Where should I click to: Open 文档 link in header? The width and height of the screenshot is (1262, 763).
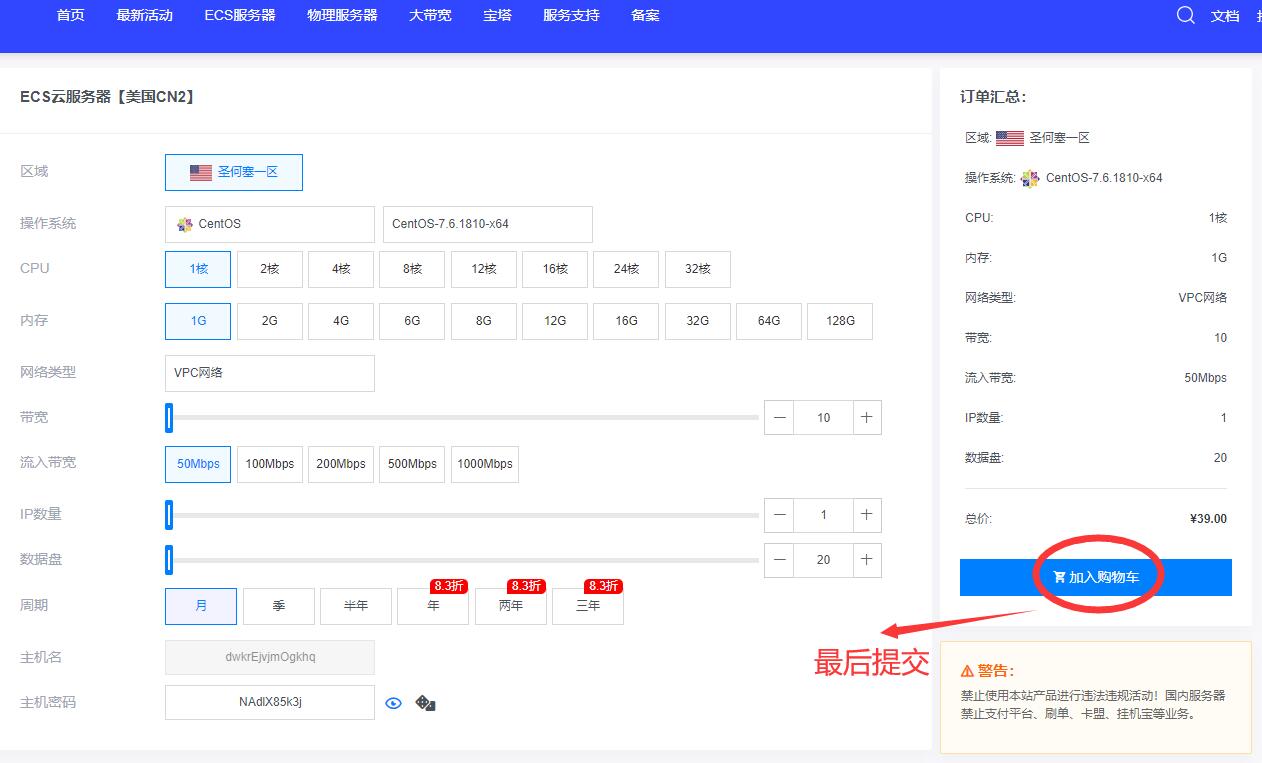(x=1225, y=16)
